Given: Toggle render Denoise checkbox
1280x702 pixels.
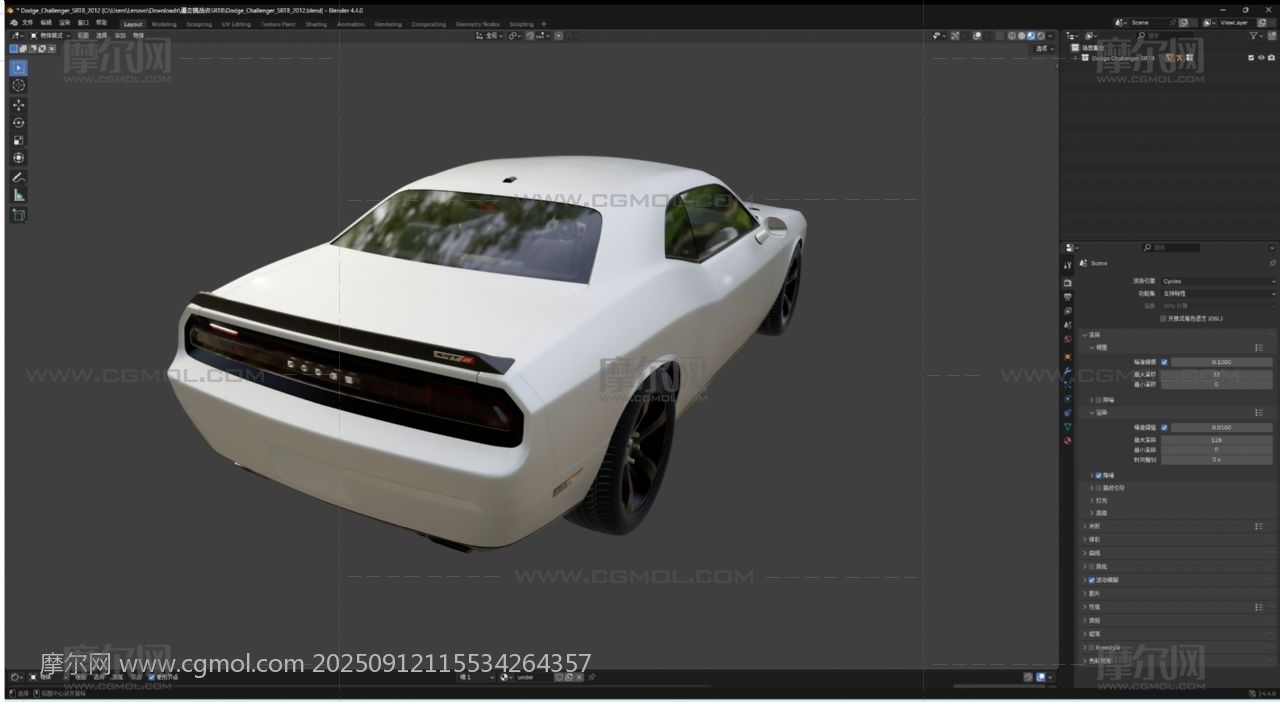Looking at the screenshot, I should tap(1099, 475).
